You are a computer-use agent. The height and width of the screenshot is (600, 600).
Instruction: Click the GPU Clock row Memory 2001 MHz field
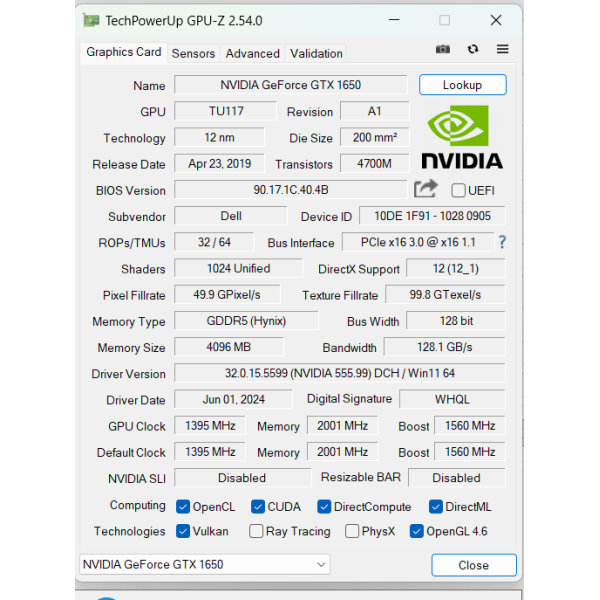pyautogui.click(x=342, y=426)
